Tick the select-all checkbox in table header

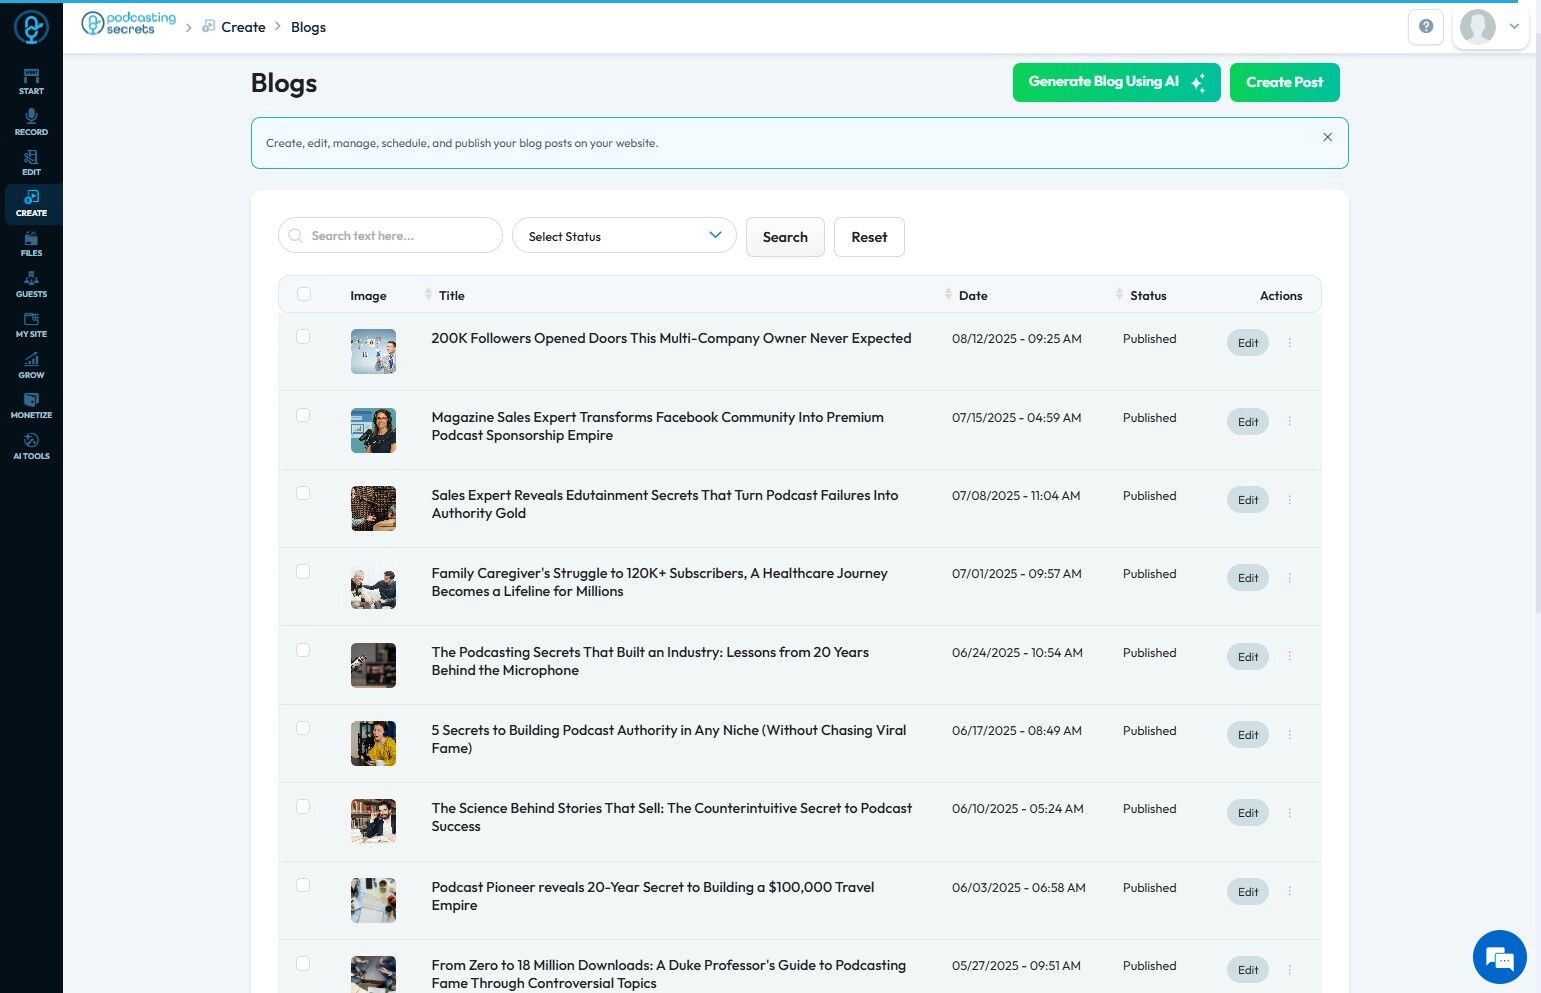304,294
